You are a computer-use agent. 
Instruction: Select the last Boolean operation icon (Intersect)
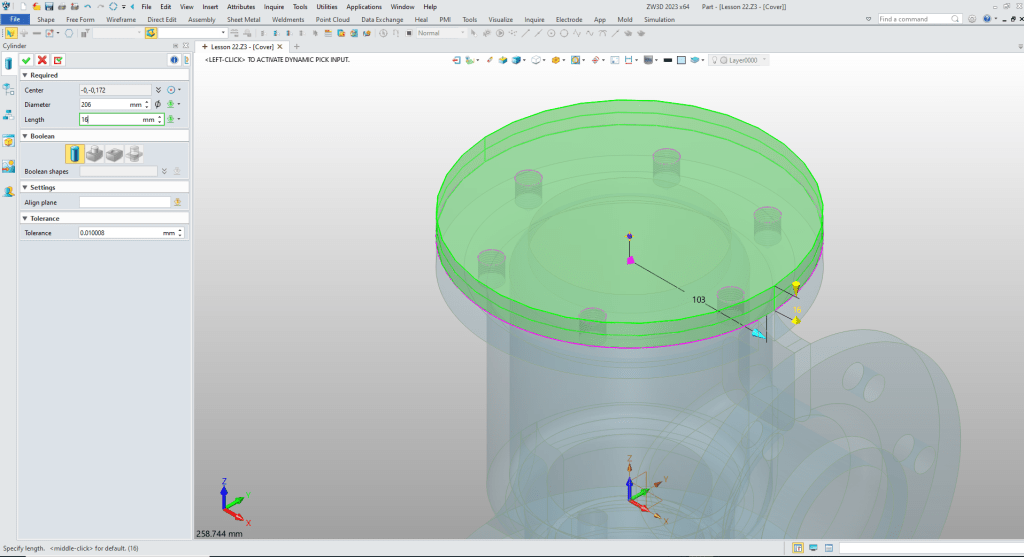tap(133, 153)
